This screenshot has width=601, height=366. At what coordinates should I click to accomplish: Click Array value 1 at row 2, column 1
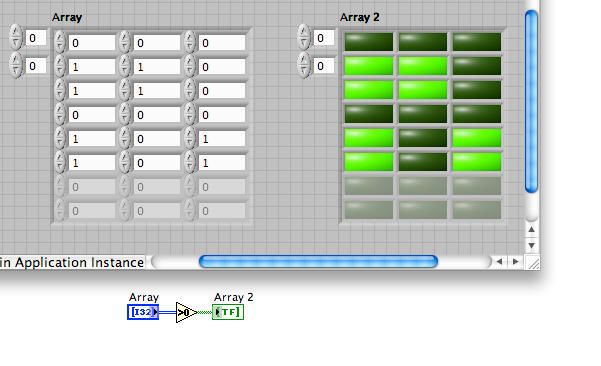click(92, 67)
